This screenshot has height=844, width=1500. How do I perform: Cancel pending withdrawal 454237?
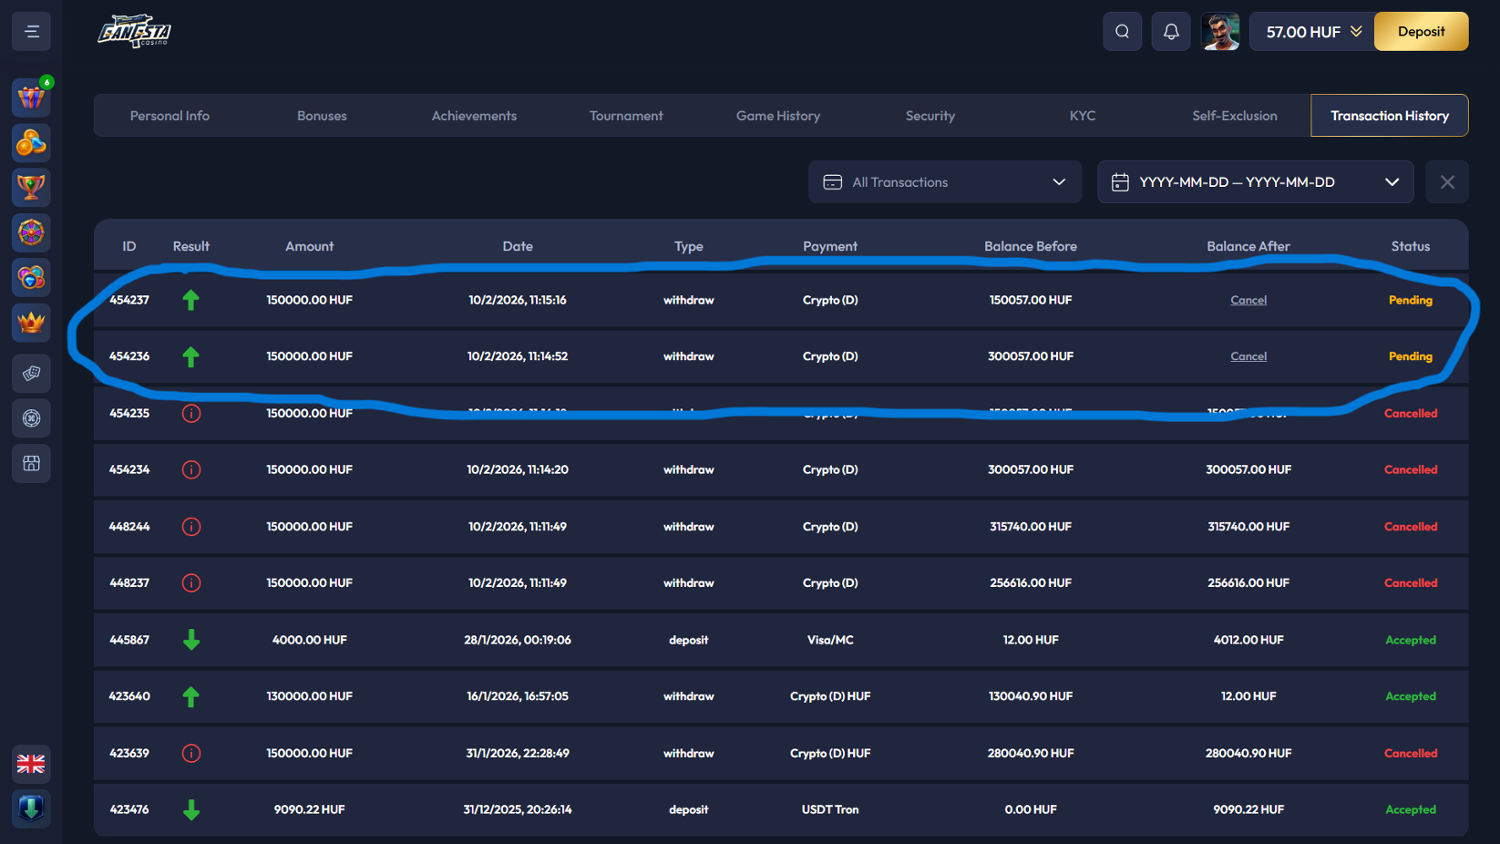pos(1248,300)
